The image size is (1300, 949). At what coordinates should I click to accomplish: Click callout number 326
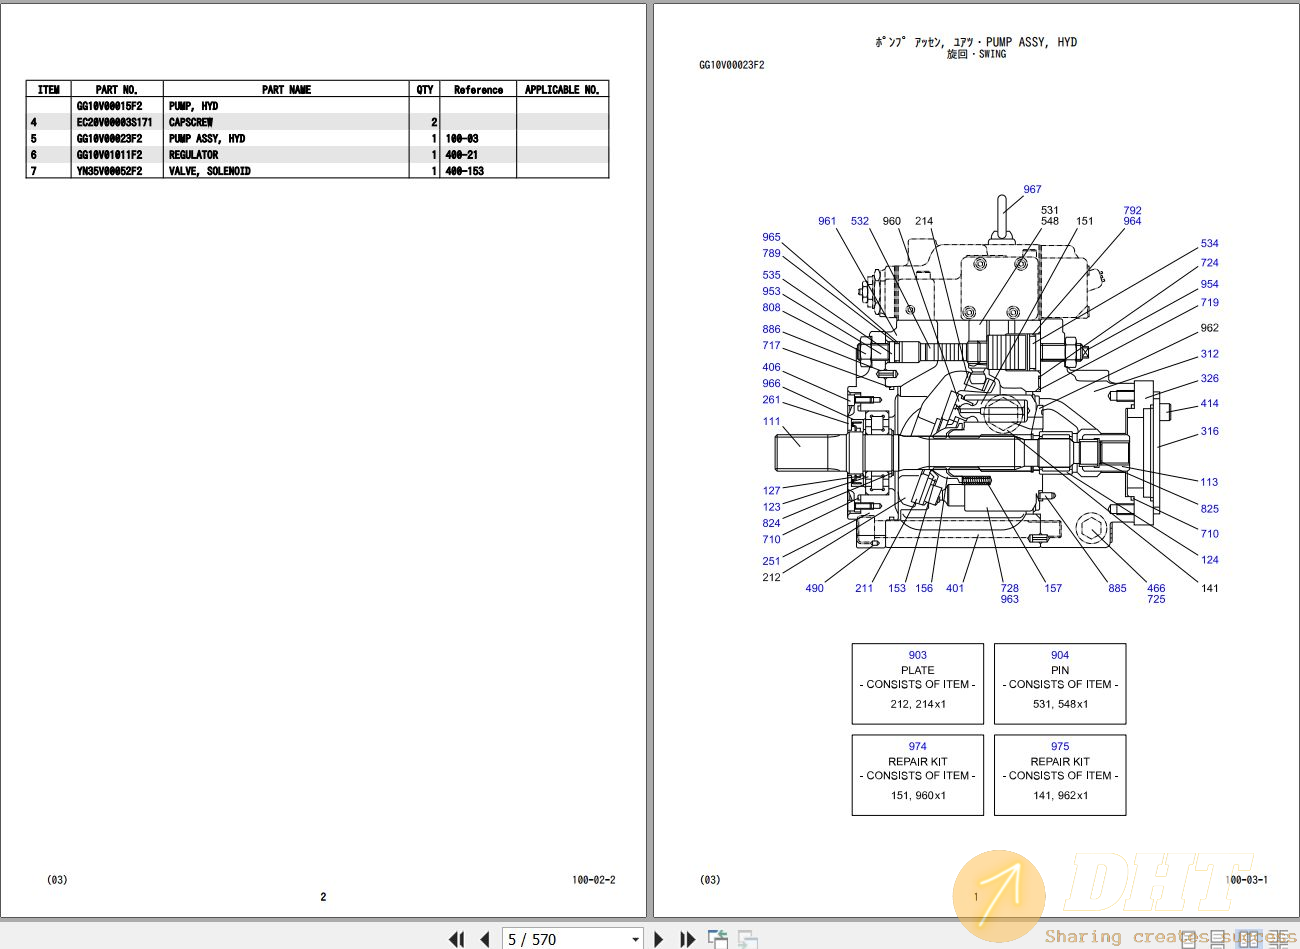(1210, 379)
